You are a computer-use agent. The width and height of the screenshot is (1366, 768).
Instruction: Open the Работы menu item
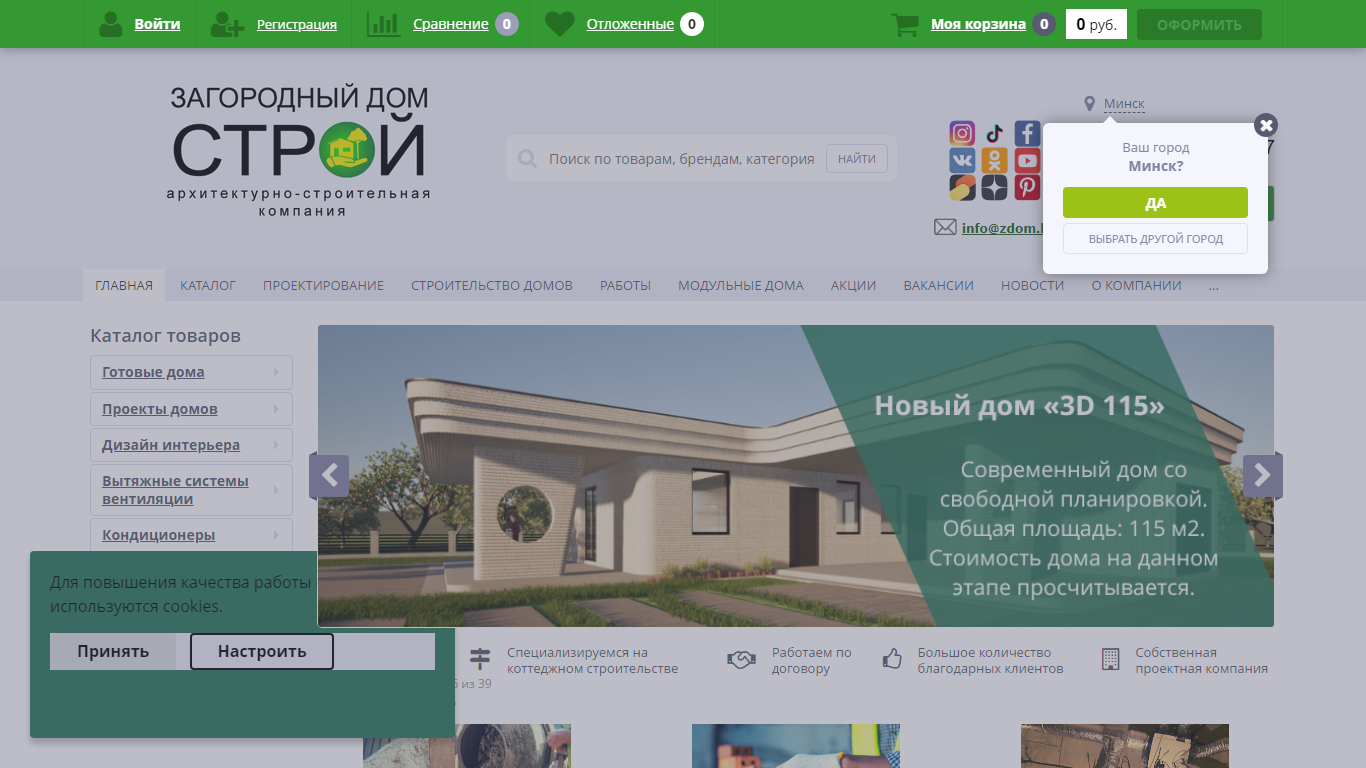pos(625,285)
